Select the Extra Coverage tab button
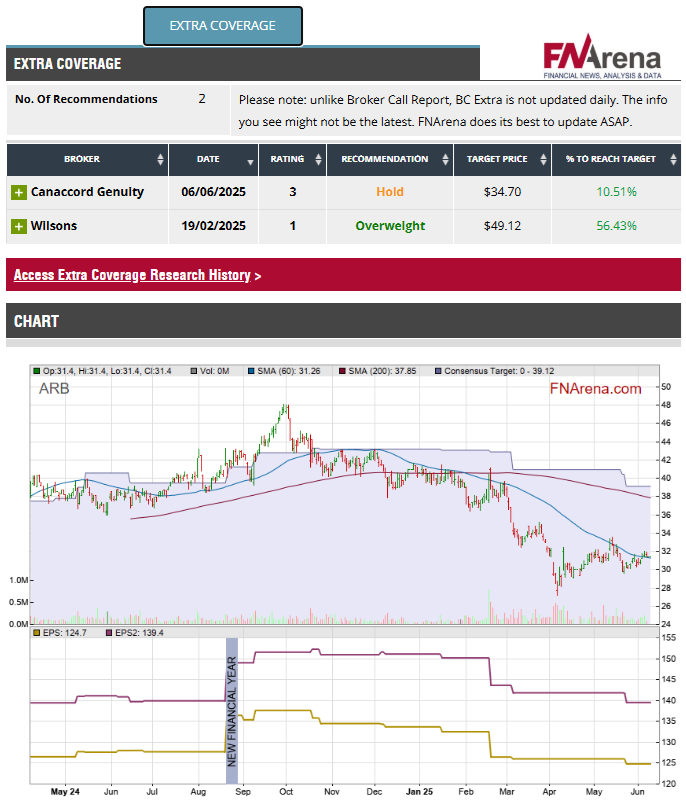This screenshot has height=808, width=686. coord(222,26)
